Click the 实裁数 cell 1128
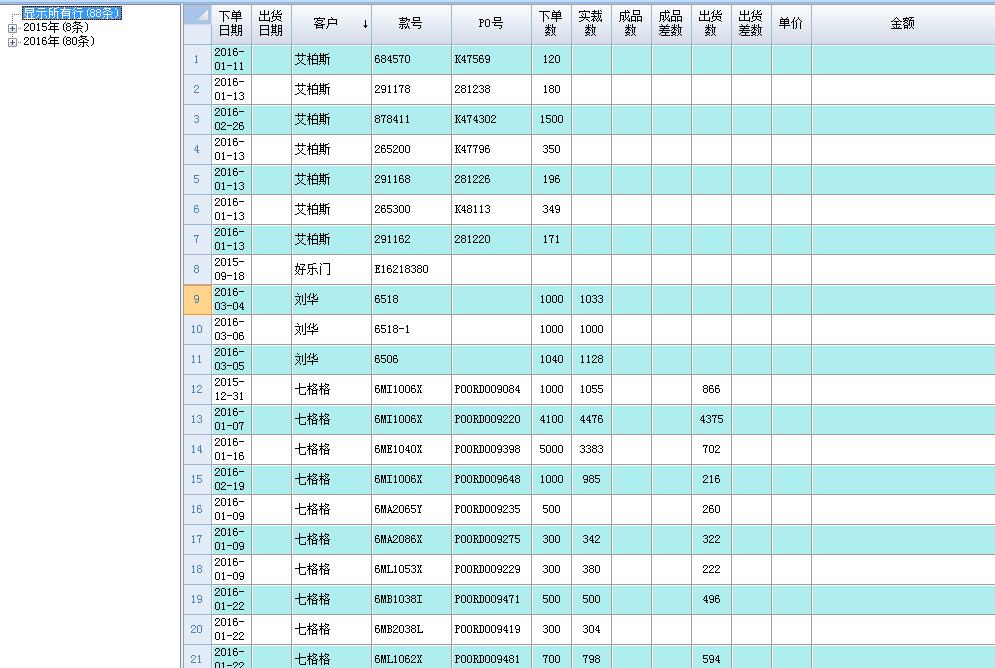The width and height of the screenshot is (995, 668). pyautogui.click(x=591, y=360)
